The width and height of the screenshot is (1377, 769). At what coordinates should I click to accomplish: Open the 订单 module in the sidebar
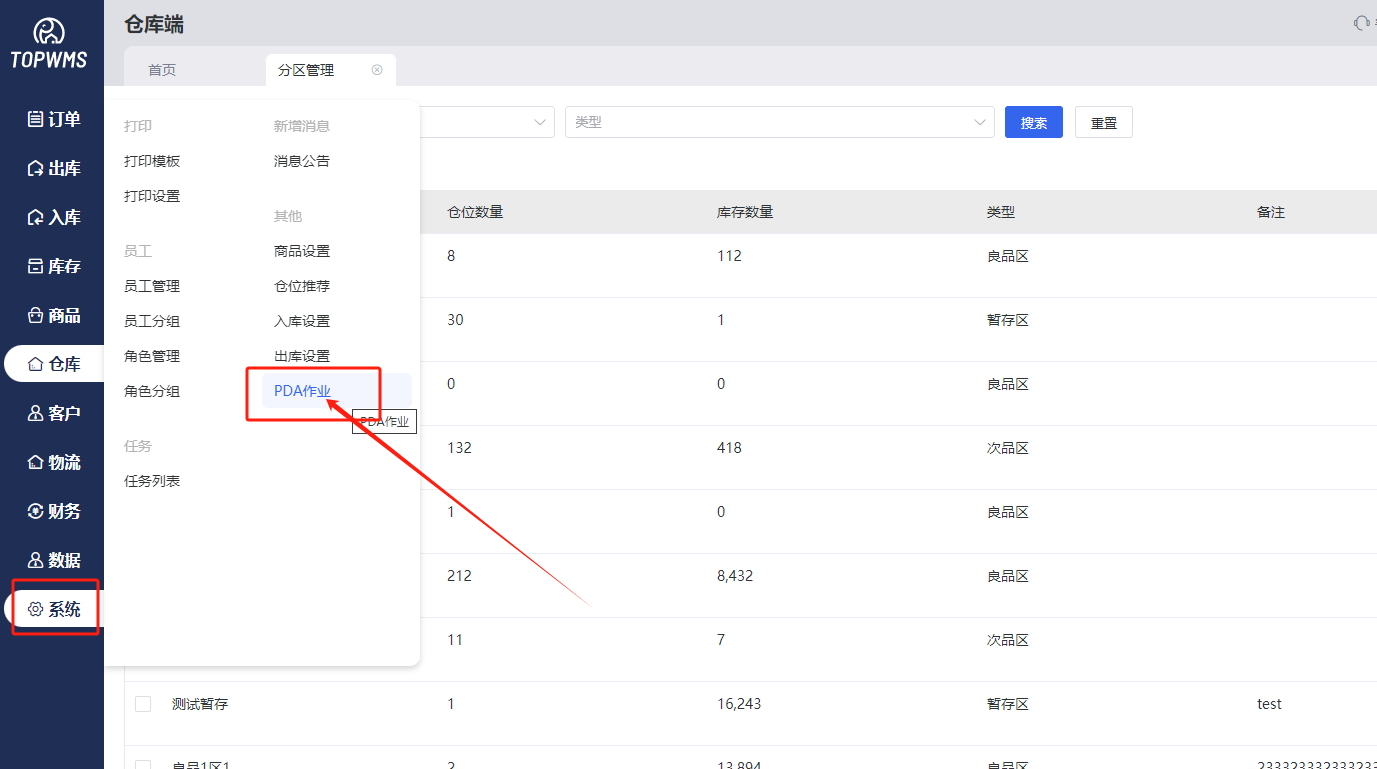(54, 119)
